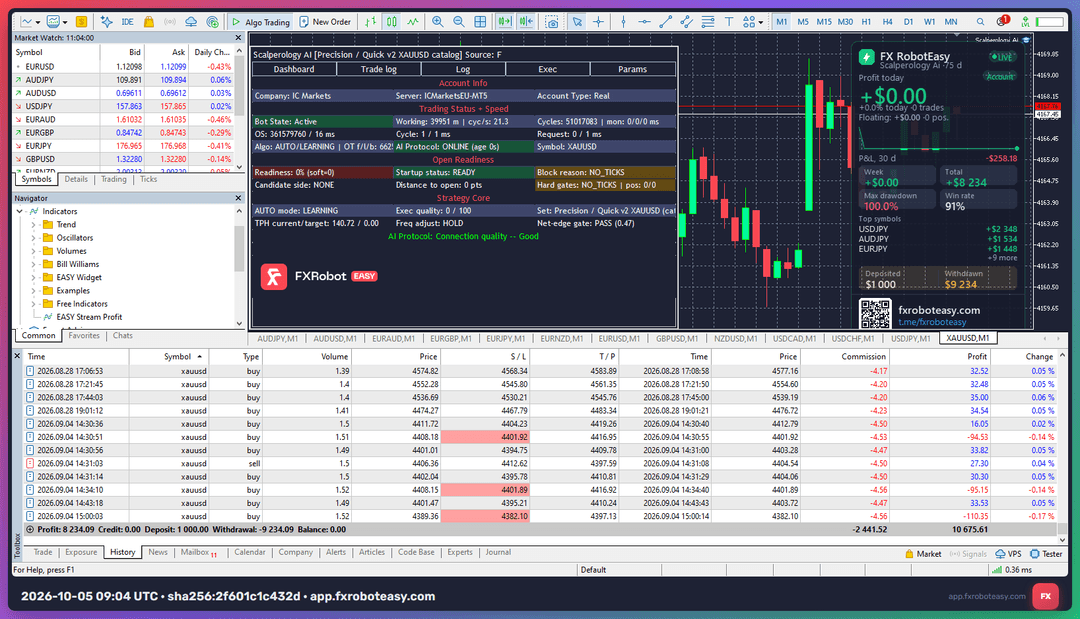Switch to the EURUSD,M1 chart tab

pyautogui.click(x=619, y=338)
